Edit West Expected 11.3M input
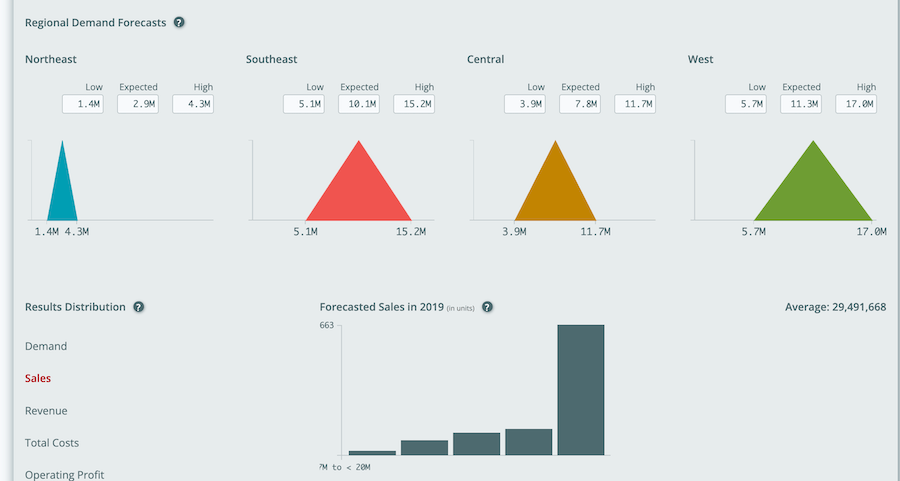900x481 pixels. (801, 104)
